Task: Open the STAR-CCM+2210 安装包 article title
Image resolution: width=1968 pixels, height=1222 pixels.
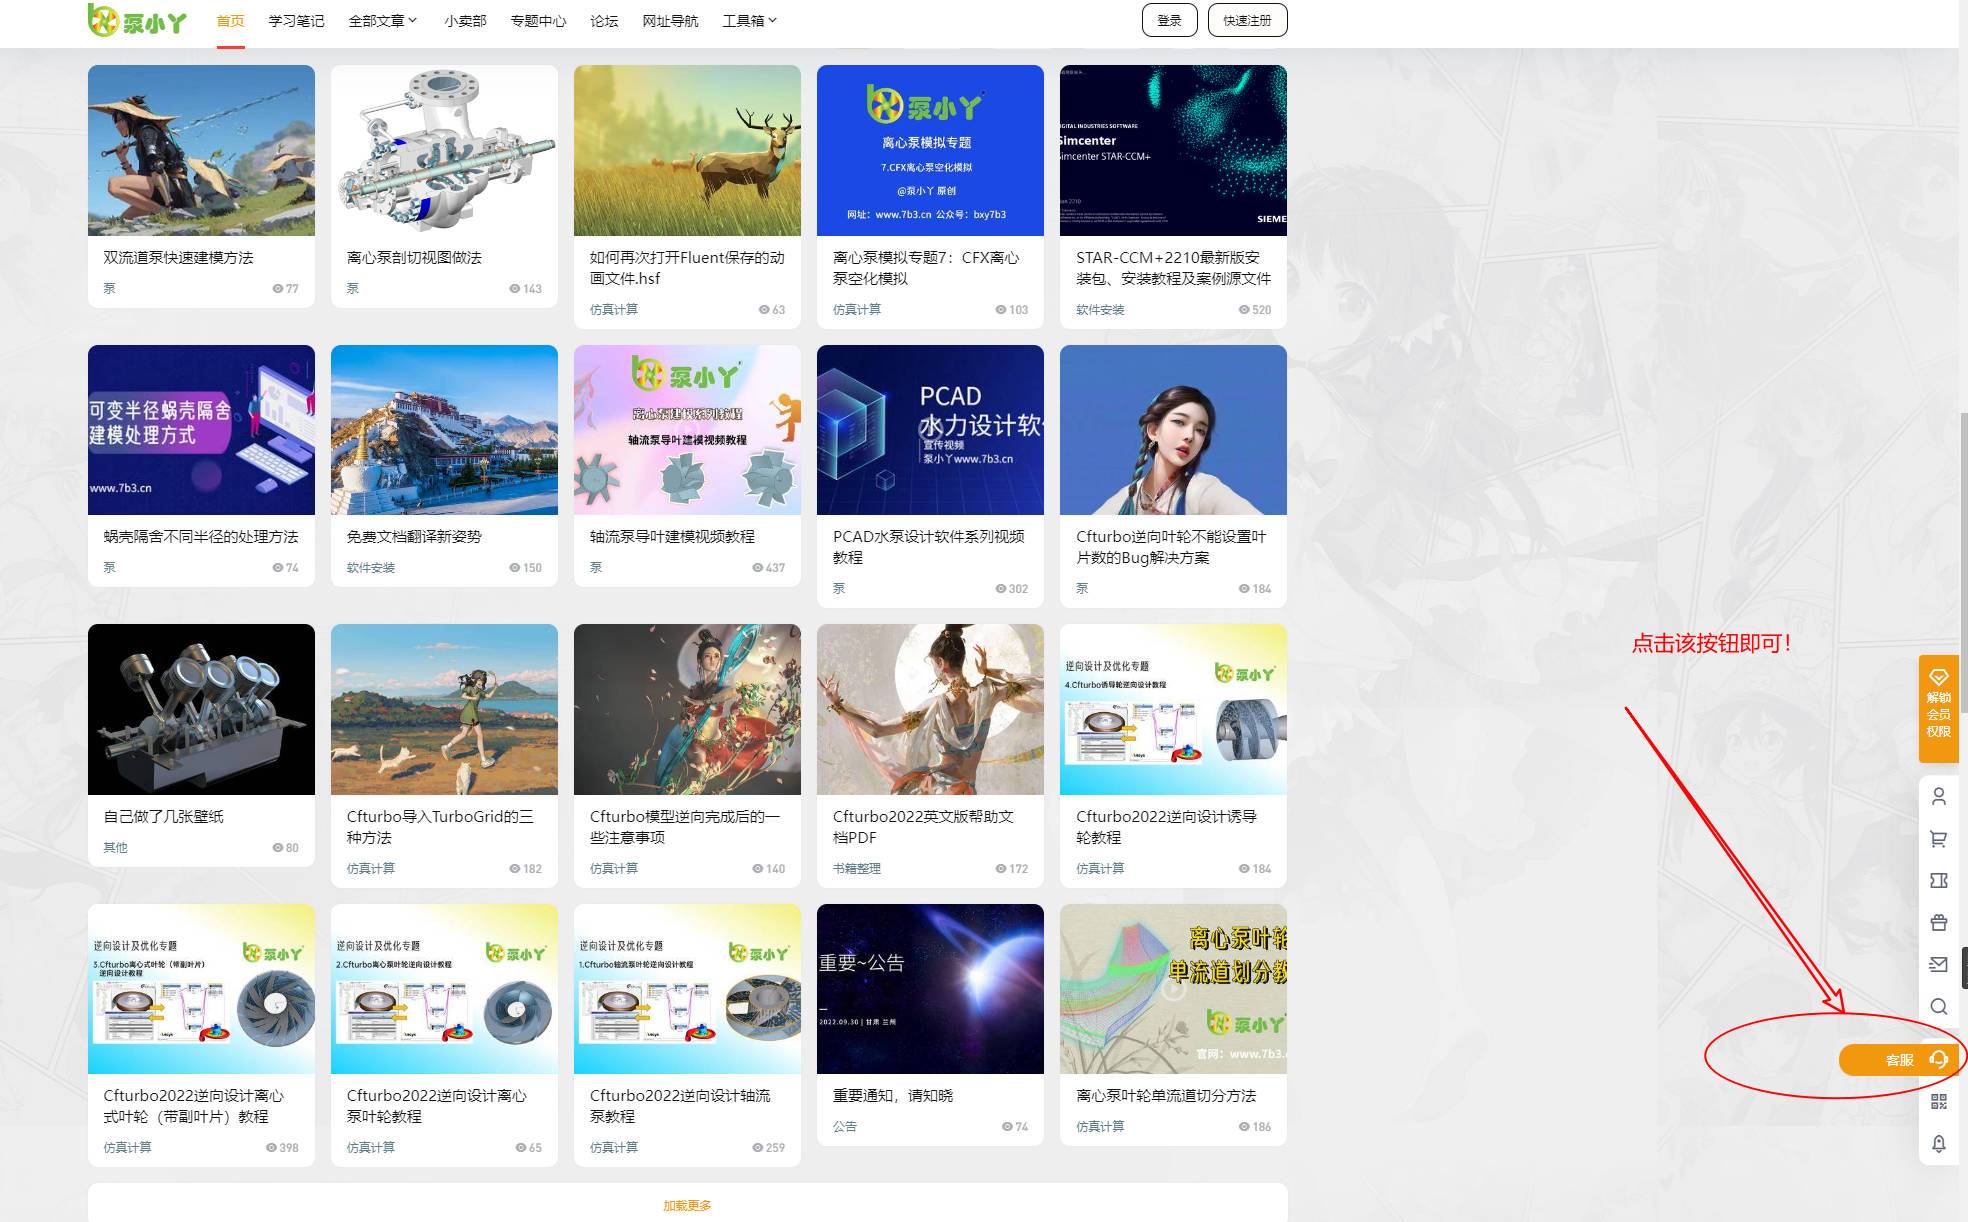Action: 1173,268
